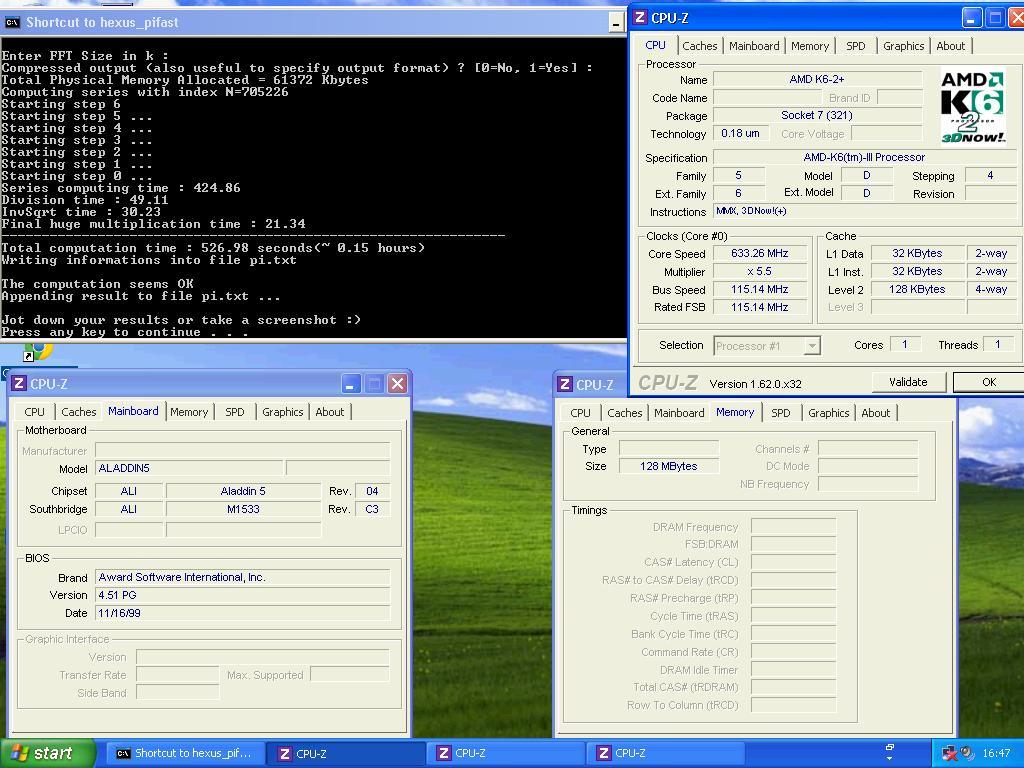This screenshot has width=1024, height=768.
Task: Click the Validate button
Action: 908,382
